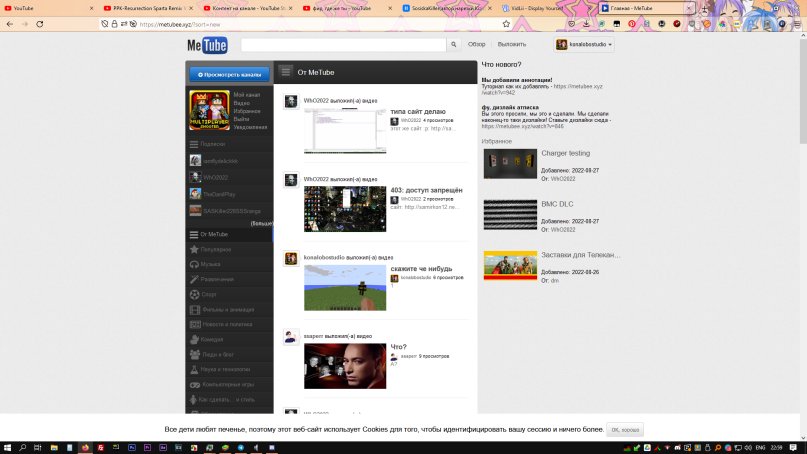Open Компьютерные игры category
Screen dimensions: 807x454
pyautogui.click(x=223, y=384)
